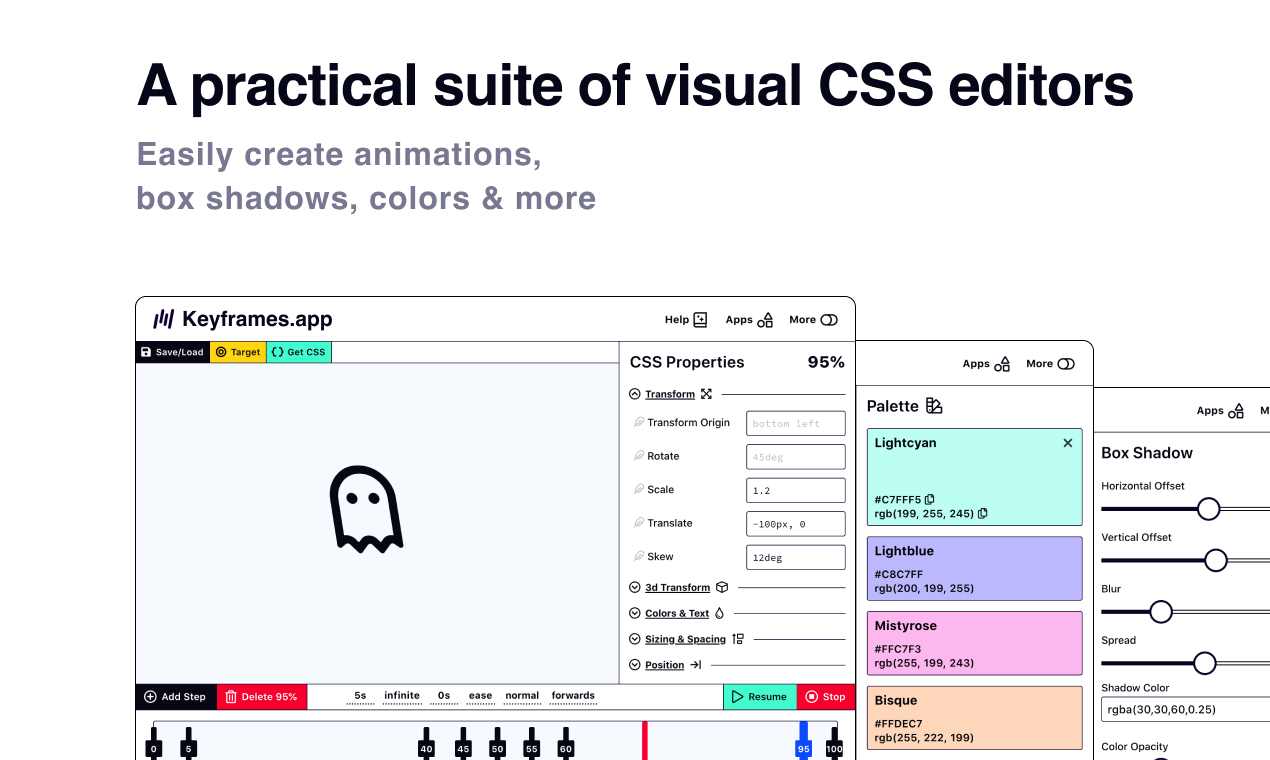Open the normal direction option
Image resolution: width=1270 pixels, height=760 pixels.
pyautogui.click(x=522, y=696)
